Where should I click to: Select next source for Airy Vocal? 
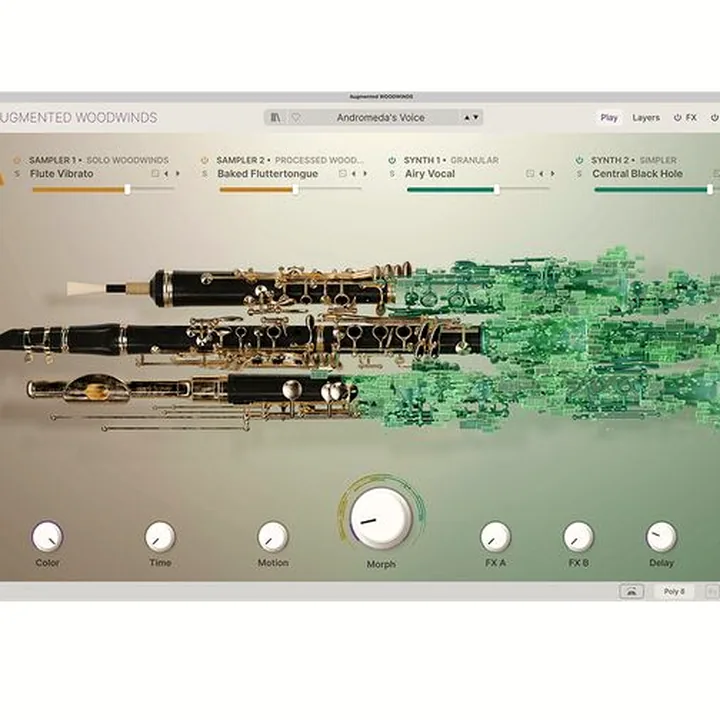(x=552, y=174)
